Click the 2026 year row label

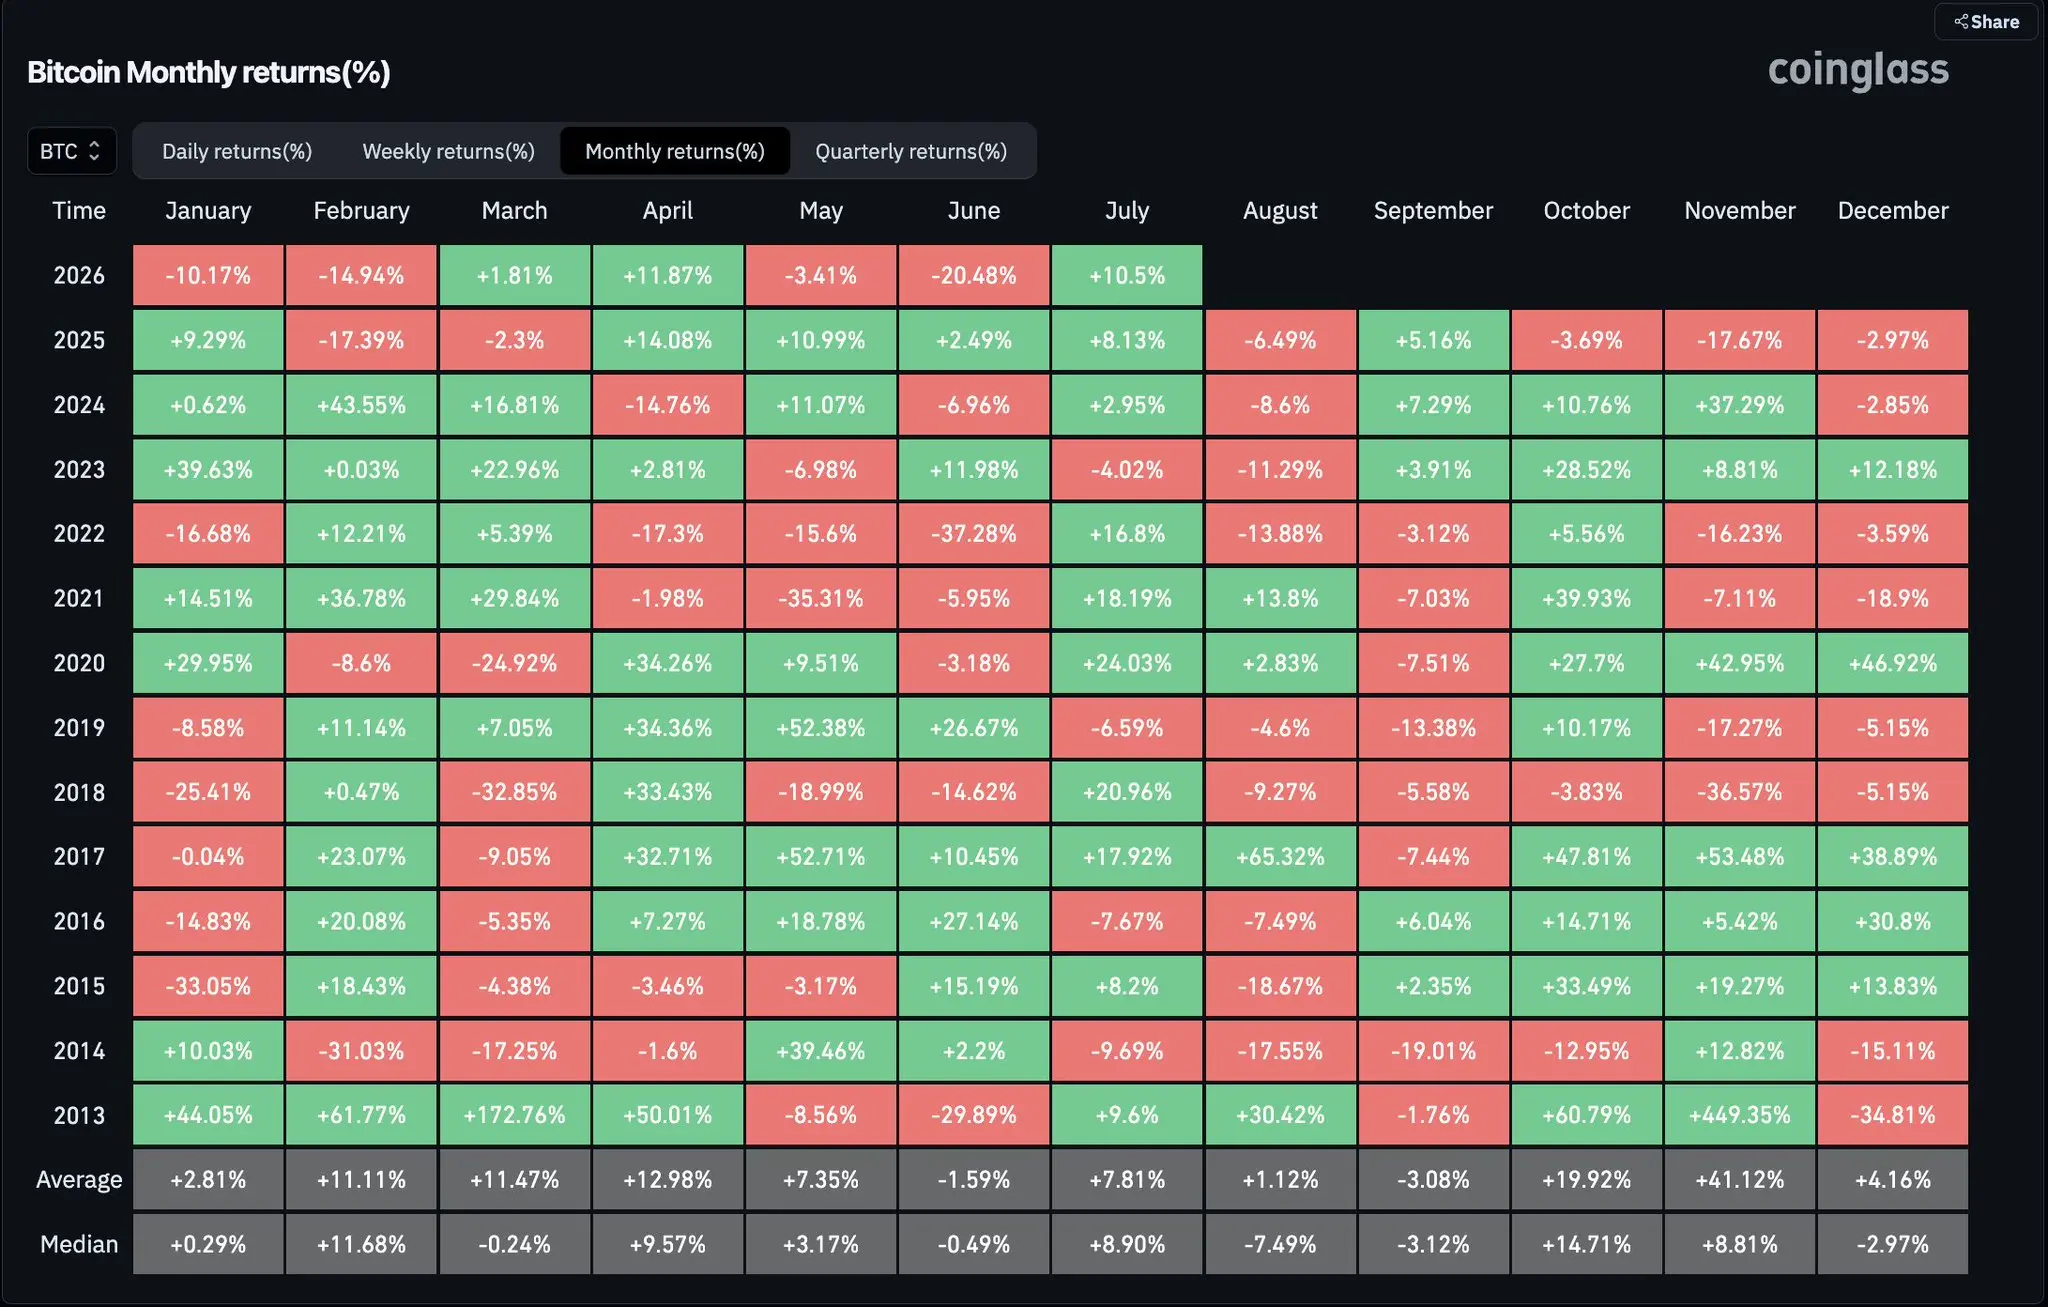tap(79, 275)
